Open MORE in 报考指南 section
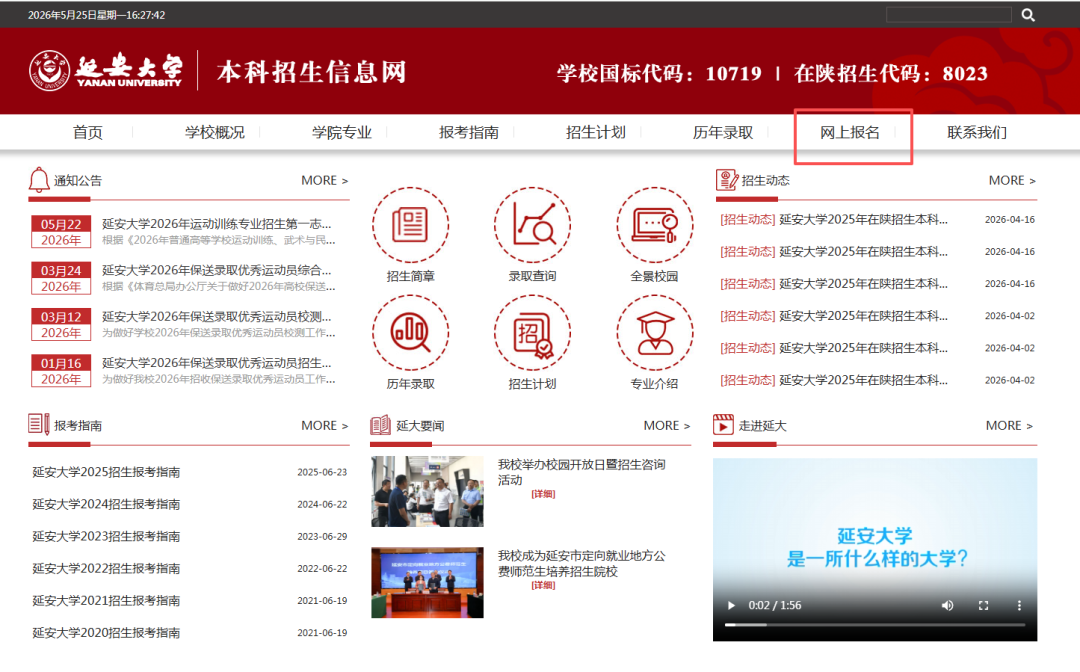Viewport: 1080px width, 672px height. 324,426
